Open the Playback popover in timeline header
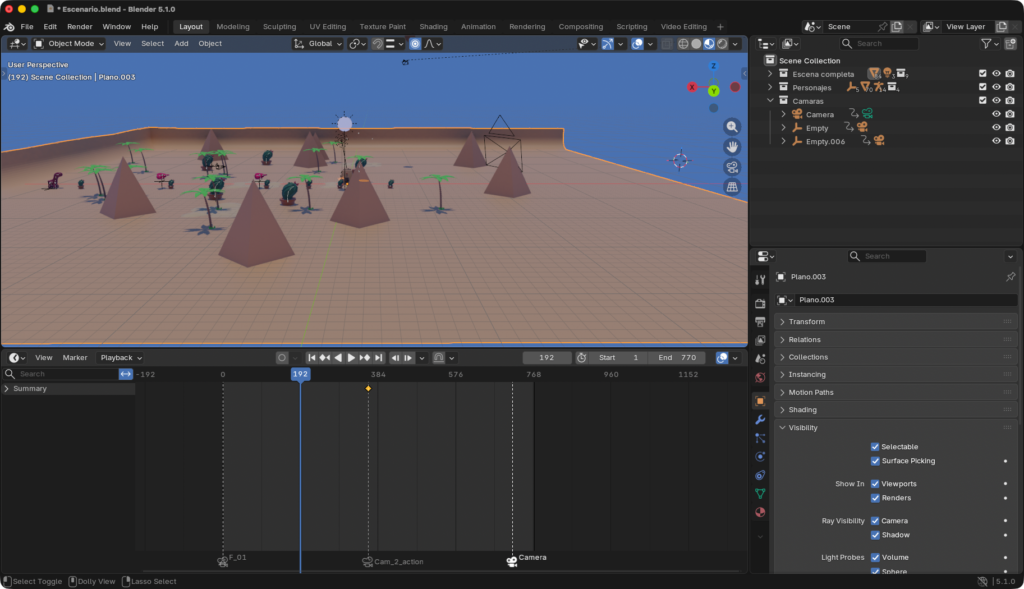The width and height of the screenshot is (1024, 589). [120, 358]
